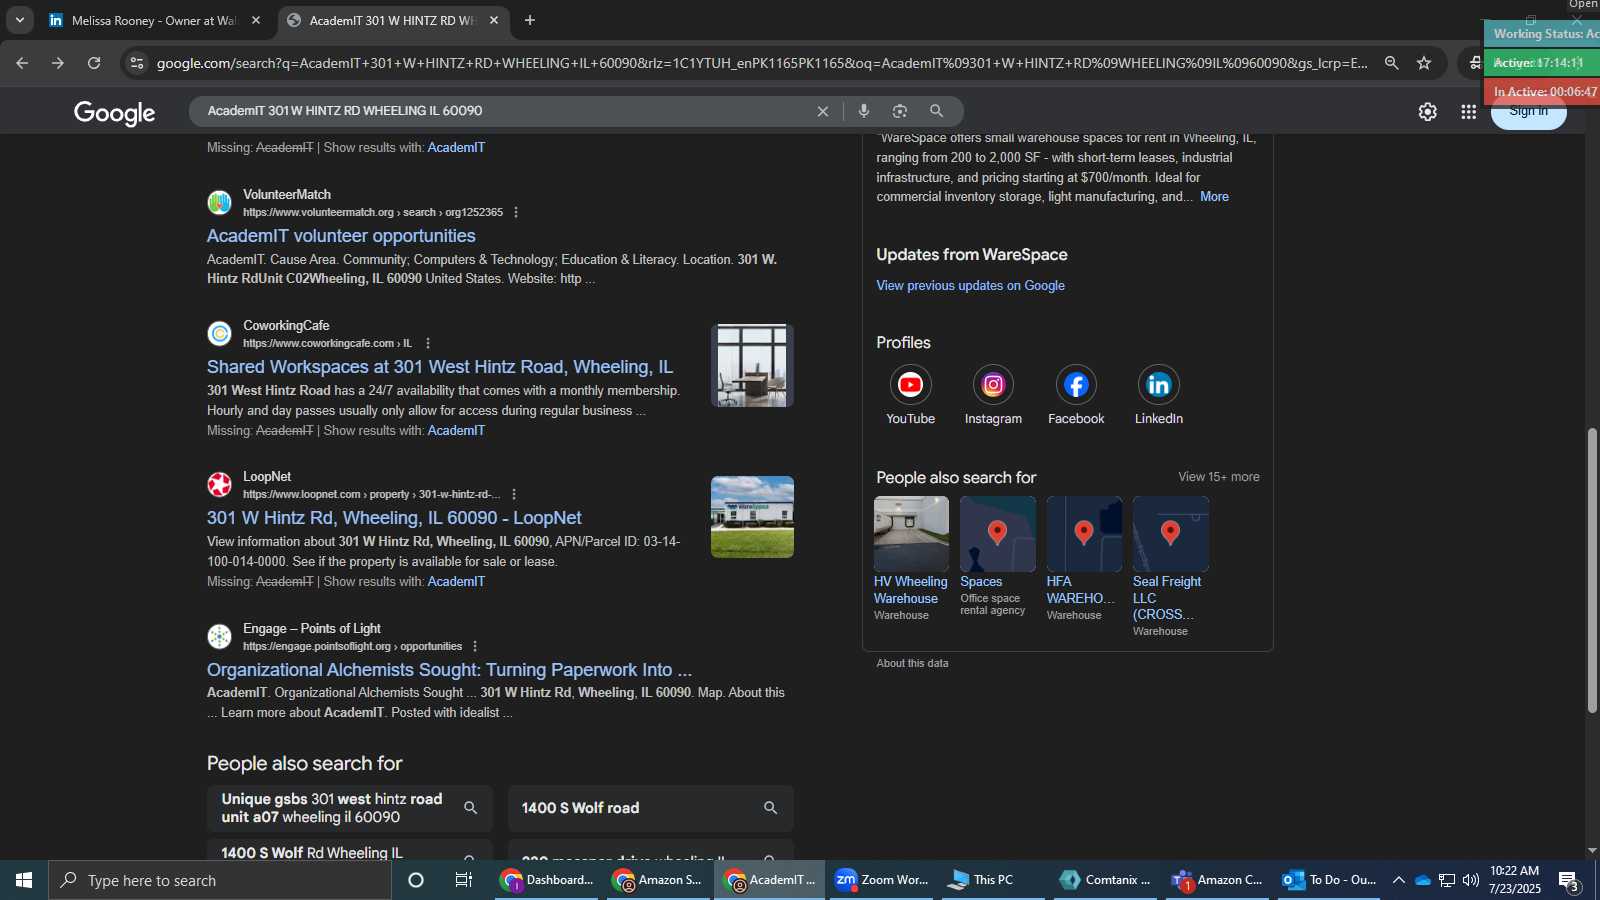Open Spaces office rental agency card
Viewport: 1600px width, 900px height.
pos(997,557)
